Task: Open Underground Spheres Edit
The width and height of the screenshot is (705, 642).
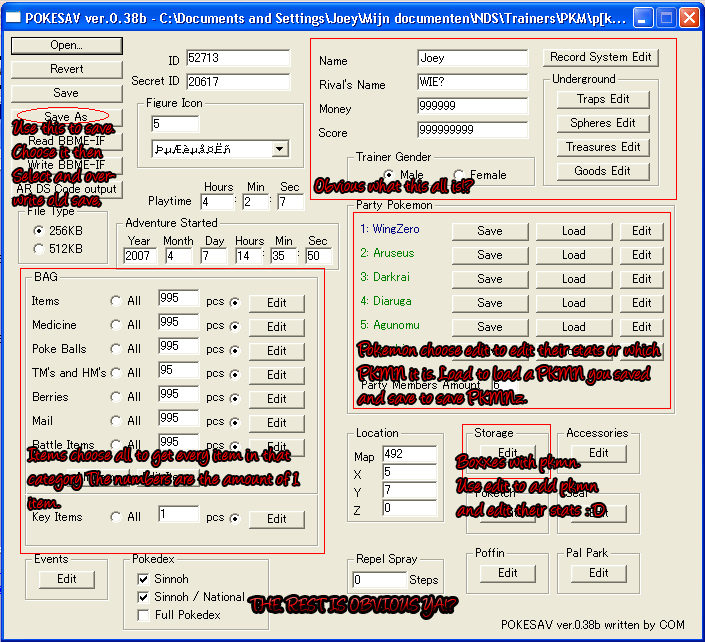Action: (603, 123)
